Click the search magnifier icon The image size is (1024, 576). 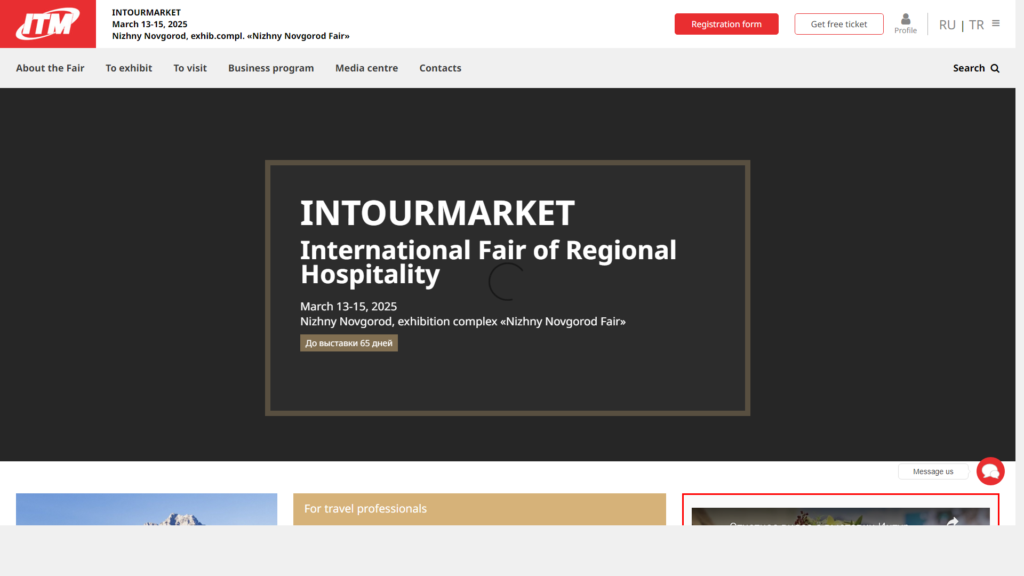tap(995, 68)
